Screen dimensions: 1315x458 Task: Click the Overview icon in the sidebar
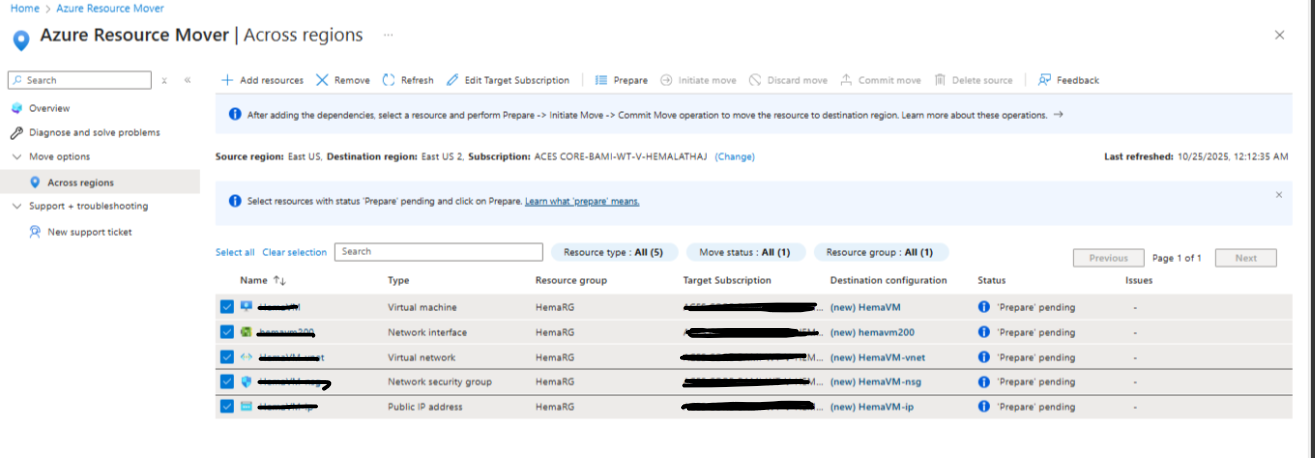point(16,108)
